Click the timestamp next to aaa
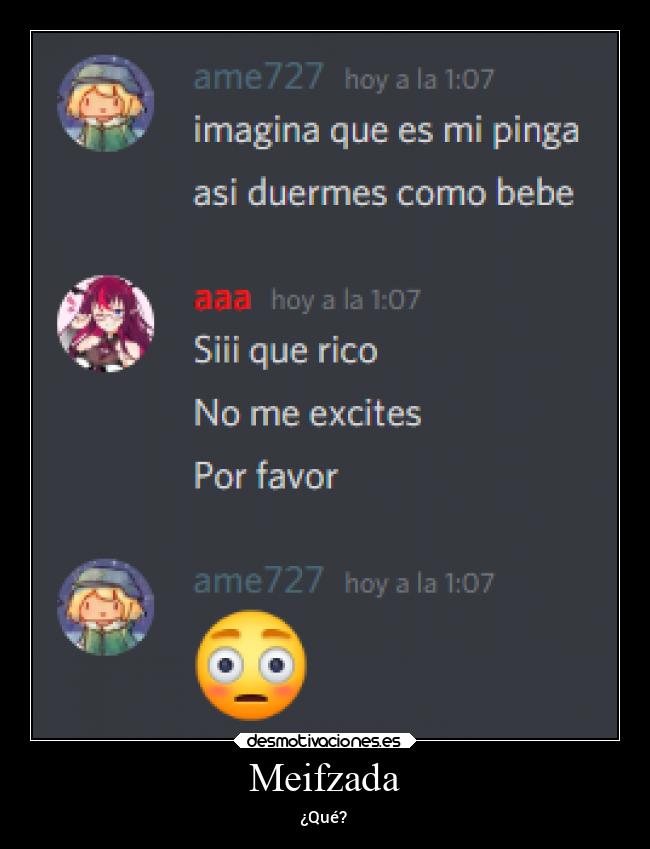 346,300
